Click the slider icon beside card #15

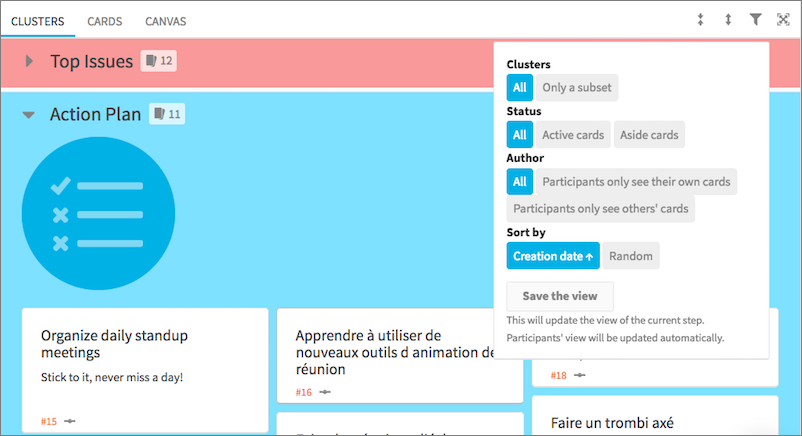pyautogui.click(x=70, y=421)
